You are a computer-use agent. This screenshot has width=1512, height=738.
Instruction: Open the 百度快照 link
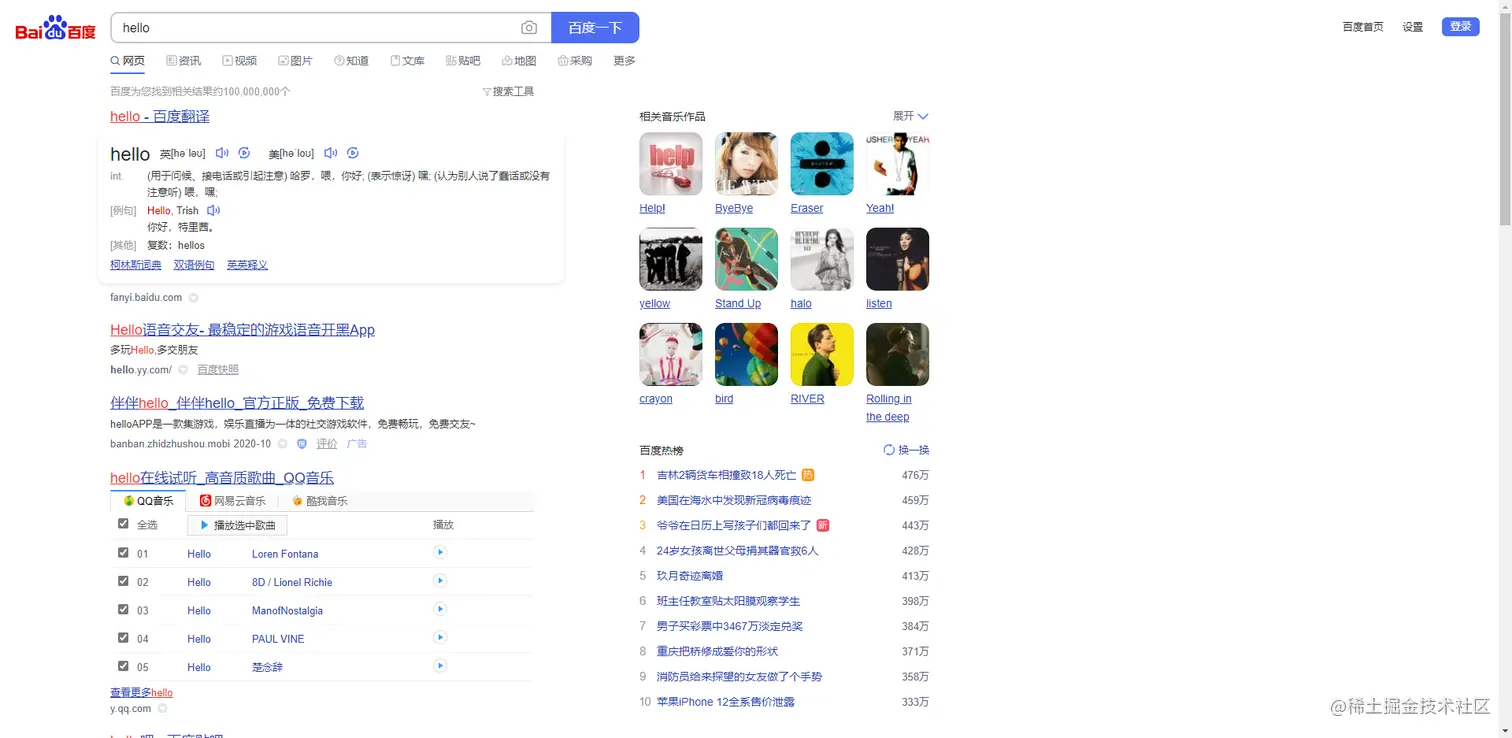point(218,370)
